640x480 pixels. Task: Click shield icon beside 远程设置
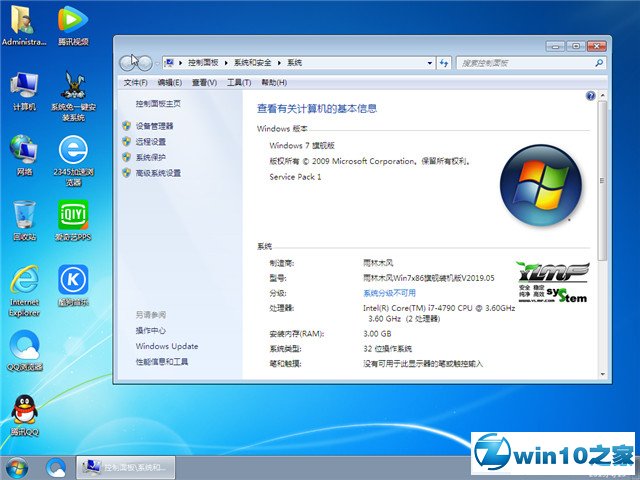[127, 141]
